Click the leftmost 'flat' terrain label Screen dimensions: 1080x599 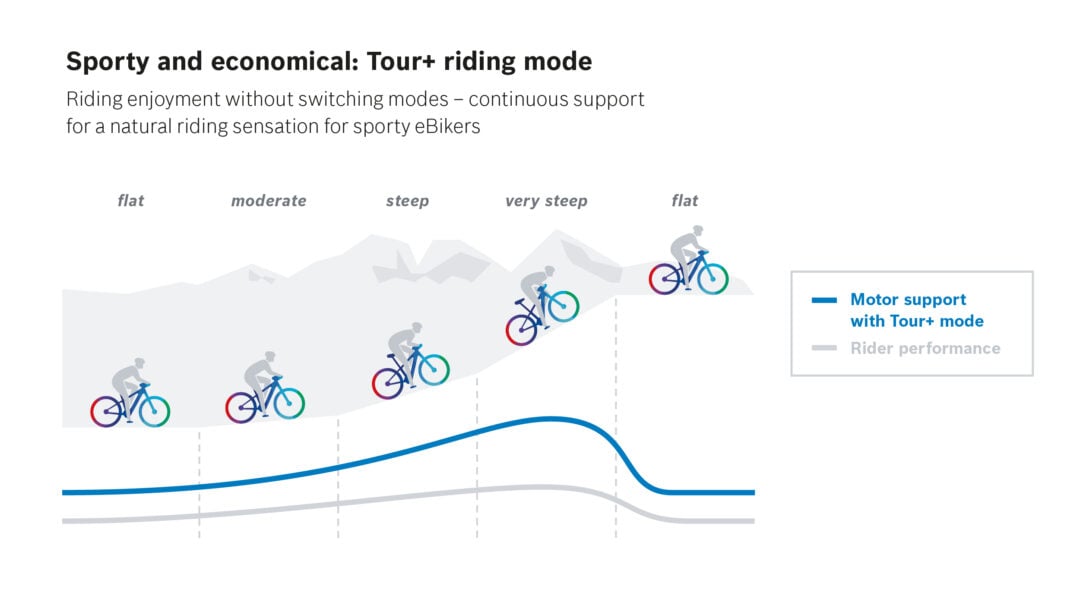(x=131, y=201)
